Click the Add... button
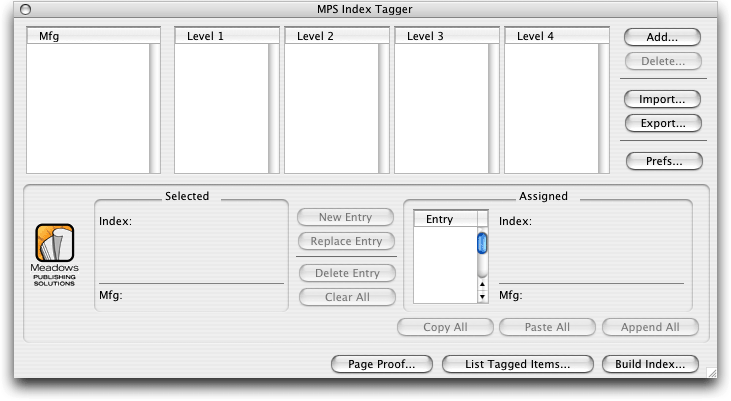 pos(662,37)
